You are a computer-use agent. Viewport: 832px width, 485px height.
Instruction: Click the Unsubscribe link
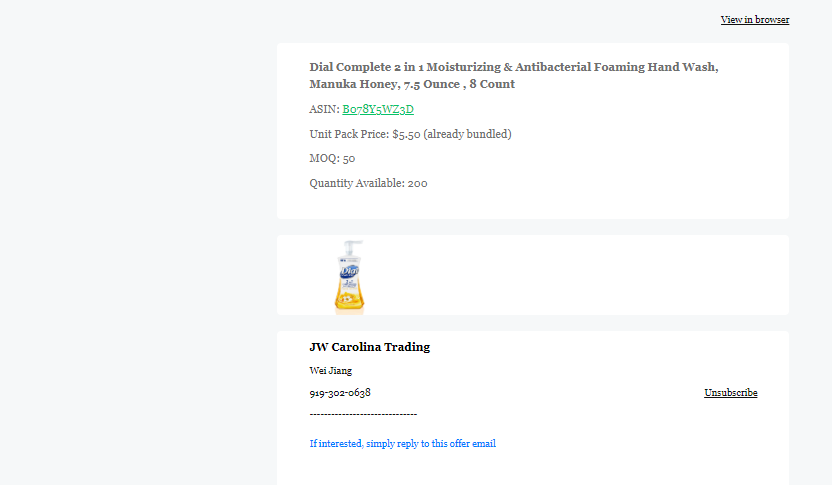click(x=731, y=393)
